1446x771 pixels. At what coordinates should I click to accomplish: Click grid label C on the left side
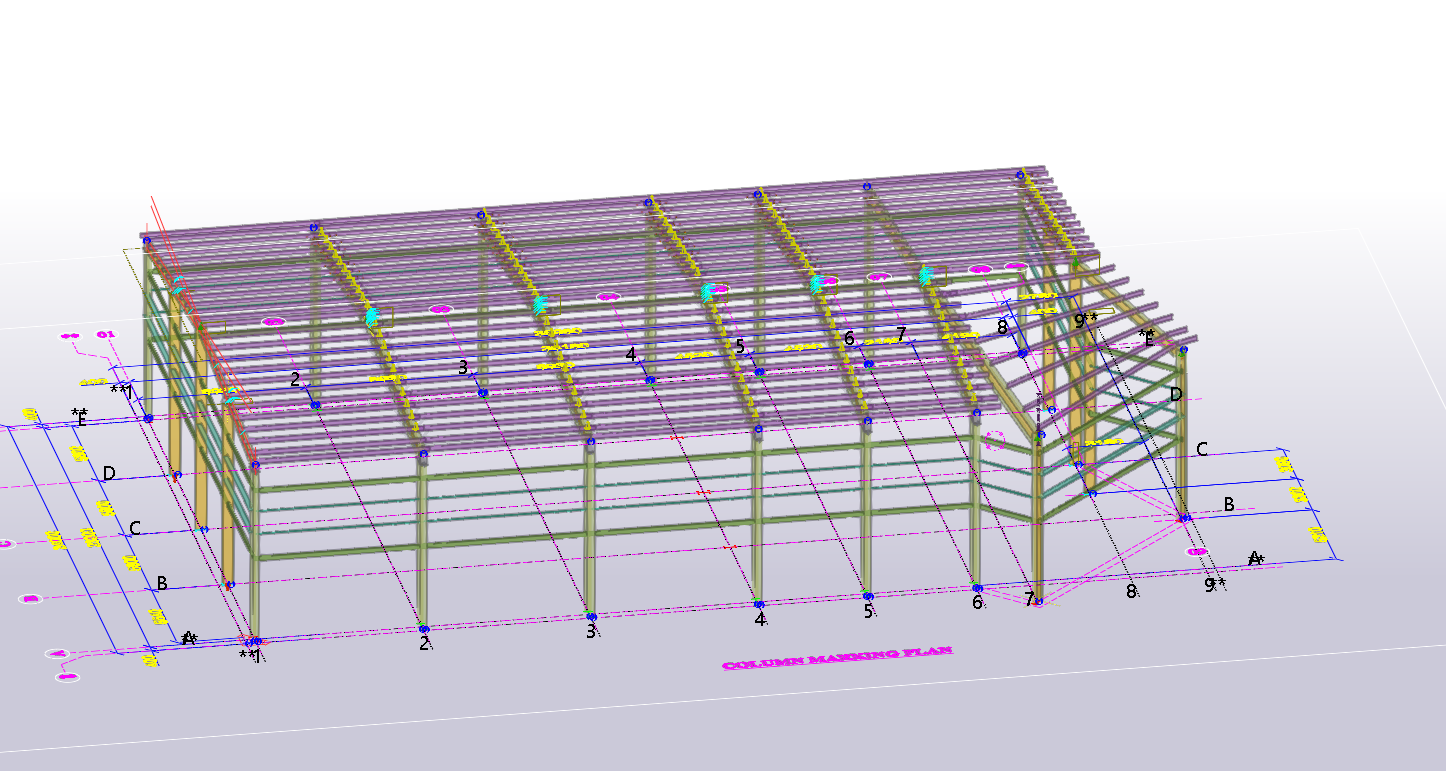coord(135,528)
